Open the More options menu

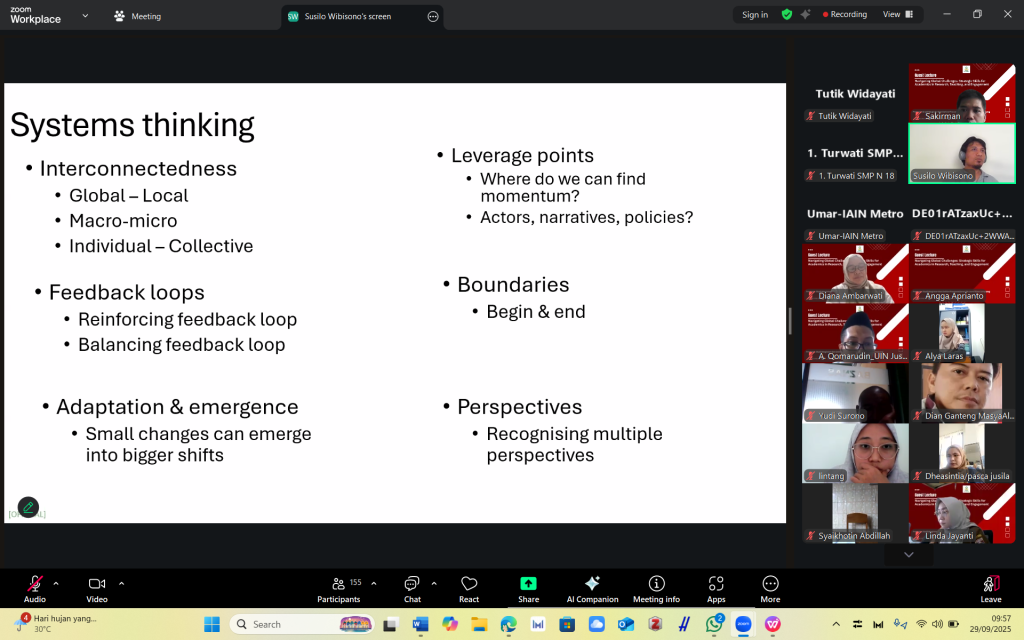770,588
